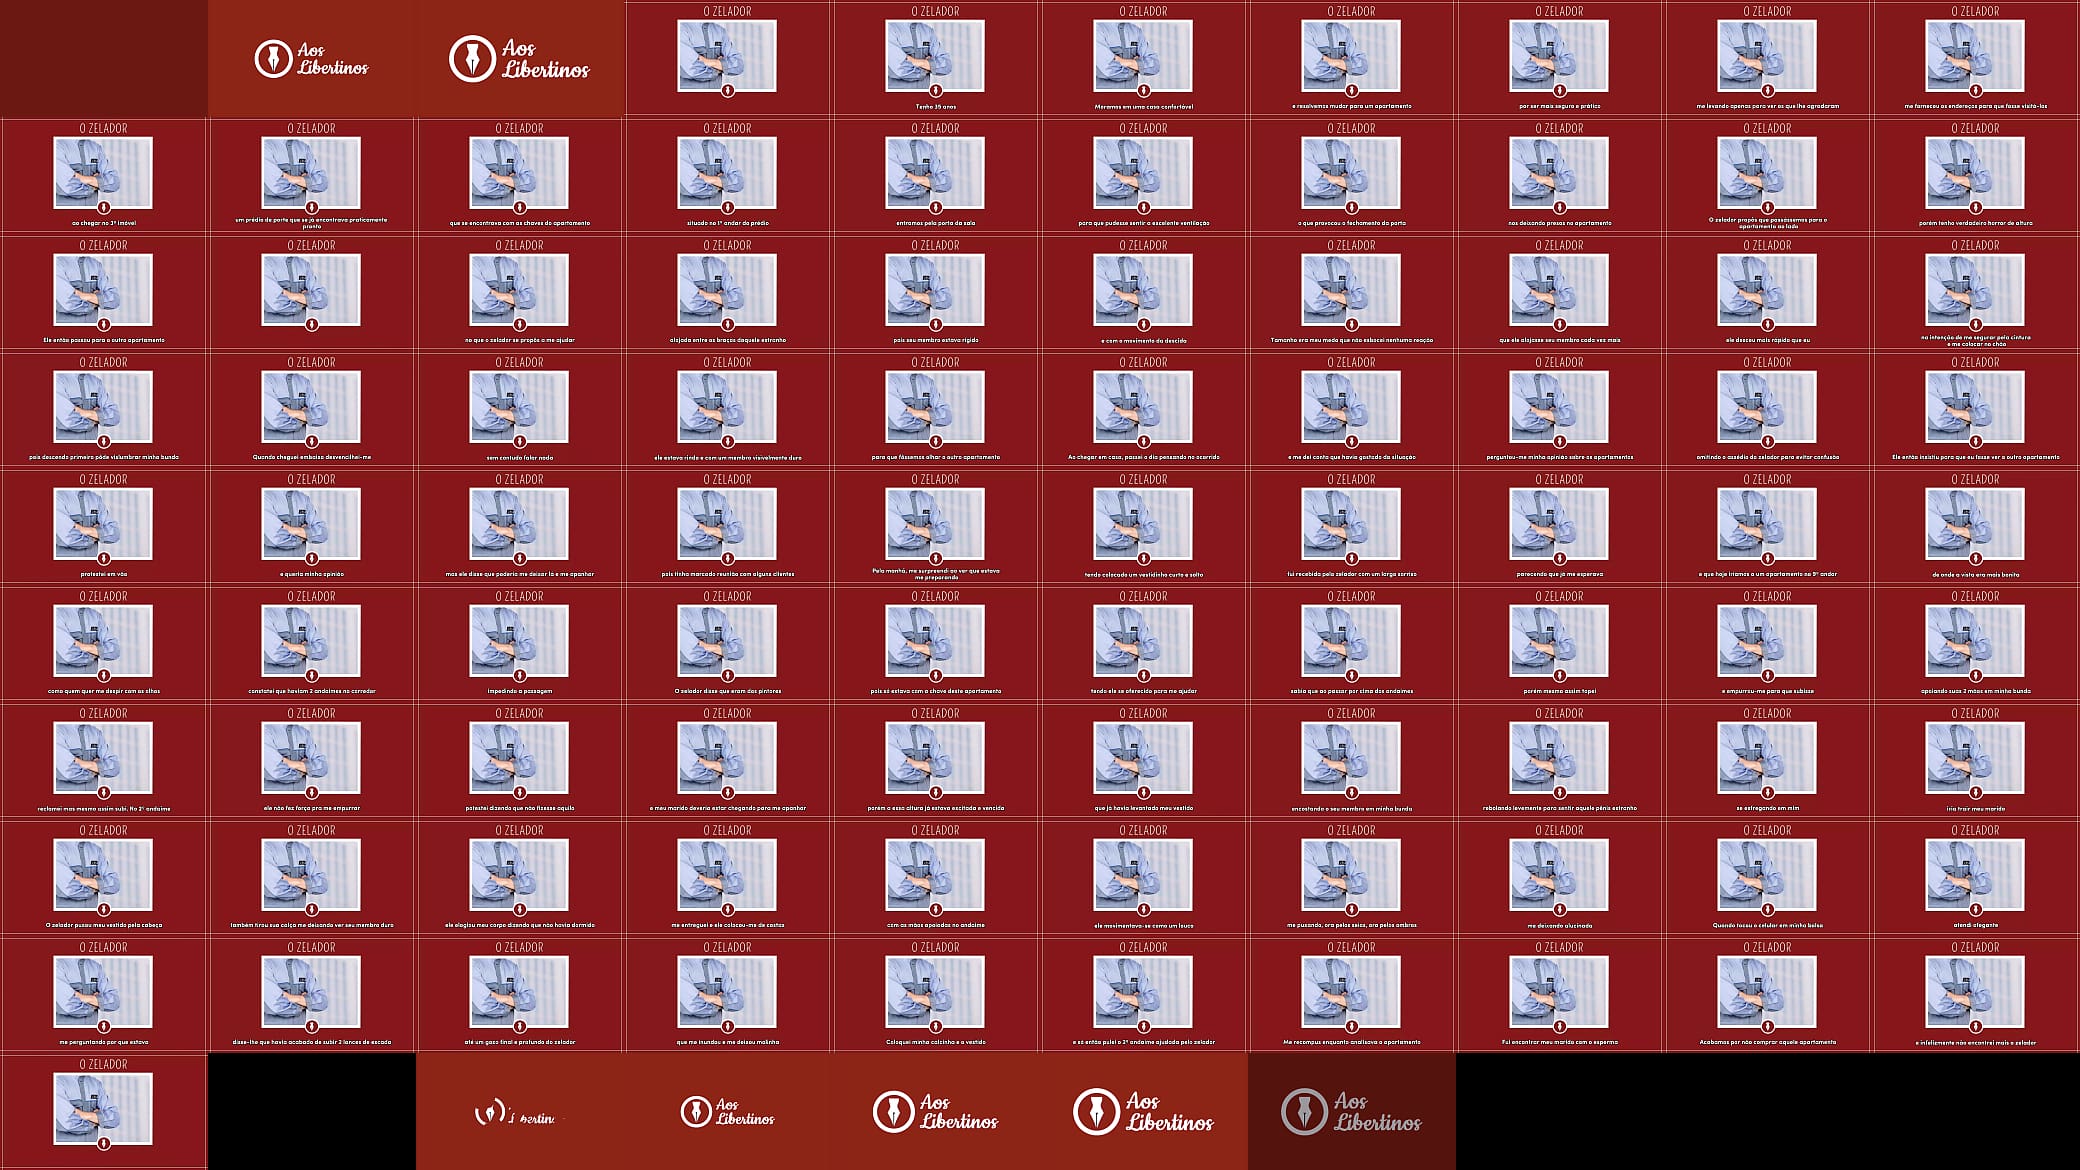Click 'O ZELADOR' title on 'me levando apenas' frame

[1767, 11]
